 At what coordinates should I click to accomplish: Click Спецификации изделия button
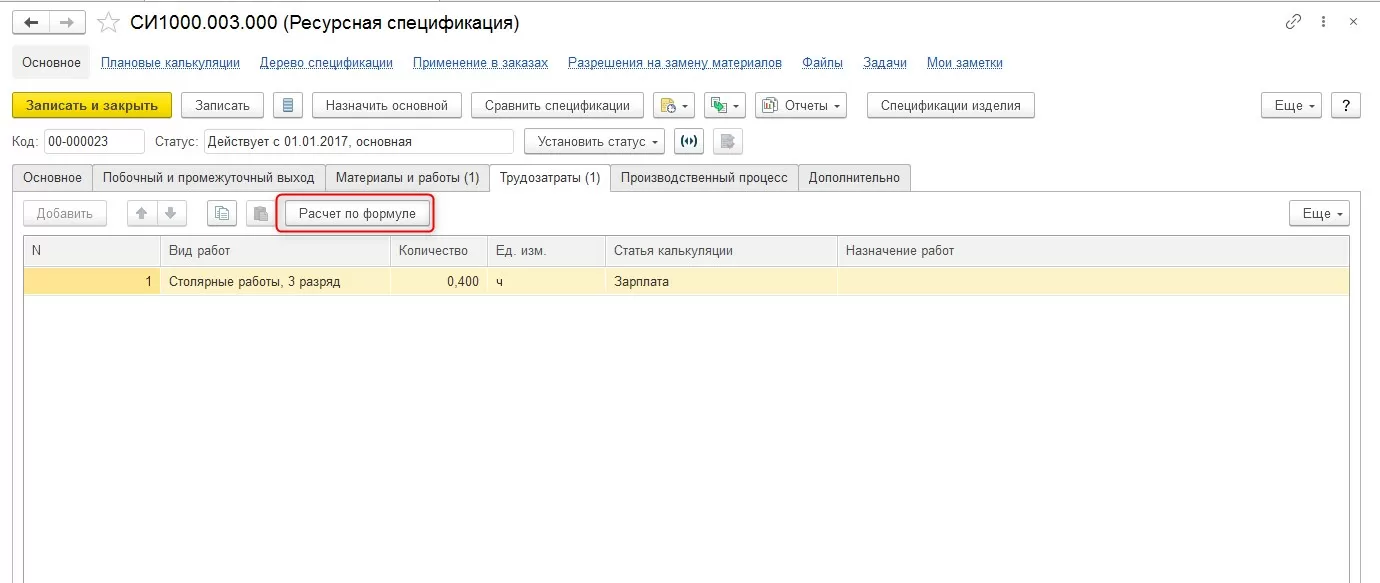pyautogui.click(x=951, y=105)
